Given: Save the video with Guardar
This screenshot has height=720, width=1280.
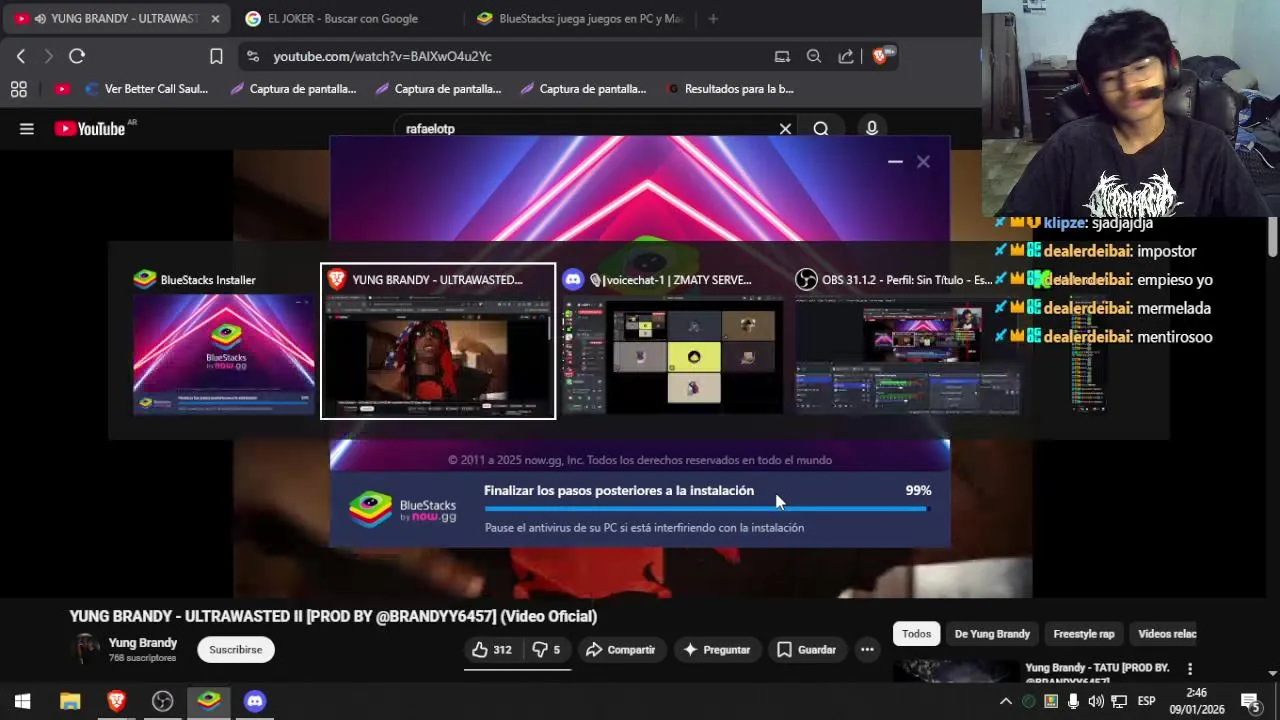Looking at the screenshot, I should click(x=806, y=650).
